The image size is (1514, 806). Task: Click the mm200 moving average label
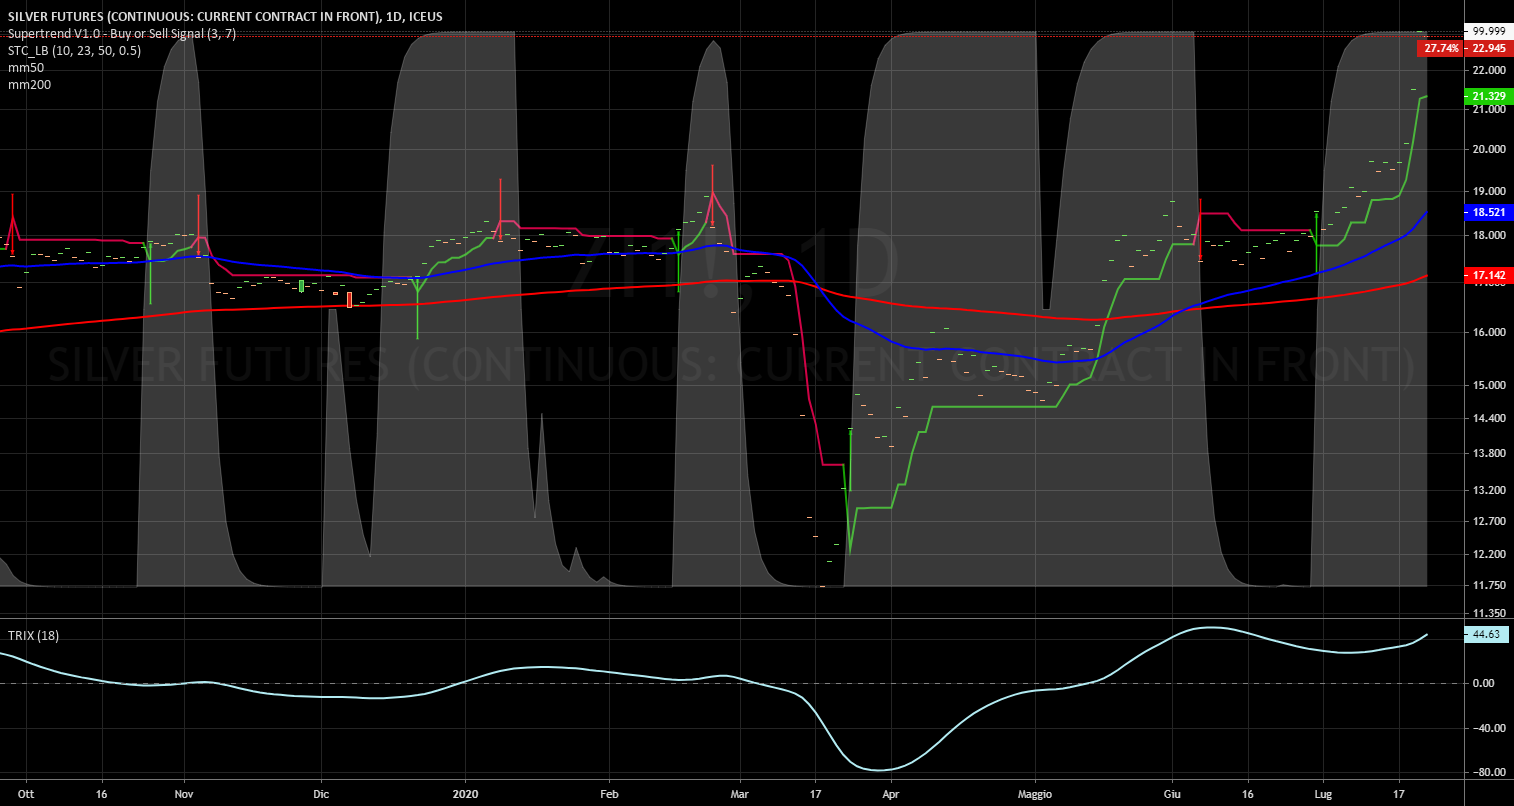29,84
